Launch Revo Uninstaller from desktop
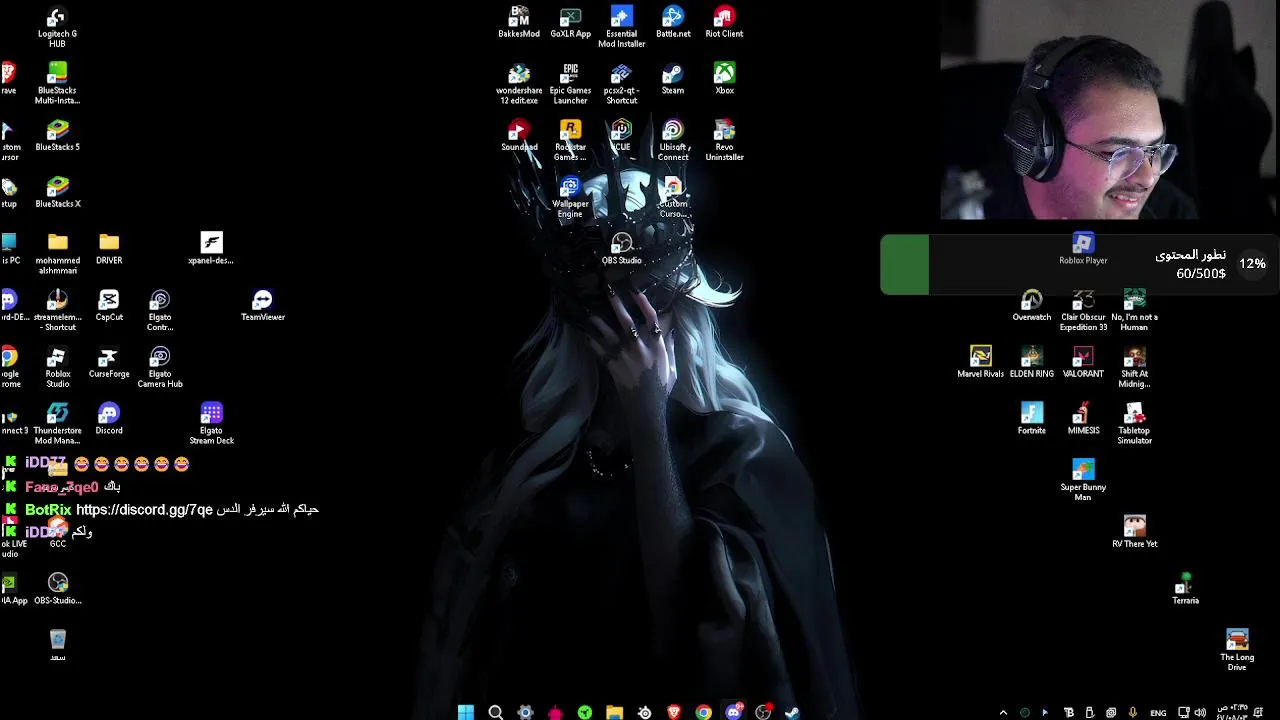This screenshot has height=720, width=1280. tap(724, 141)
